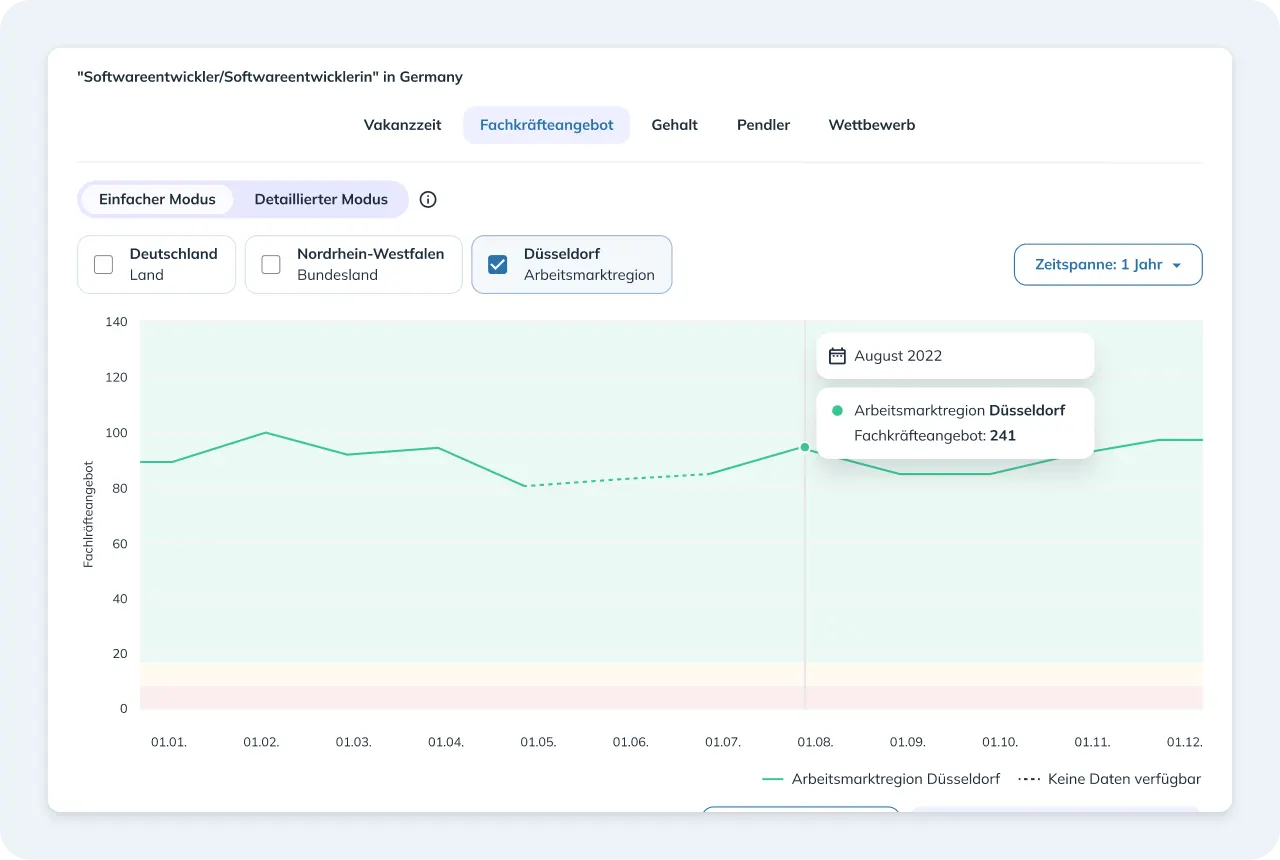1280x860 pixels.
Task: Click the dotted Keine Daten verfügbar legend marker
Action: 1029,779
